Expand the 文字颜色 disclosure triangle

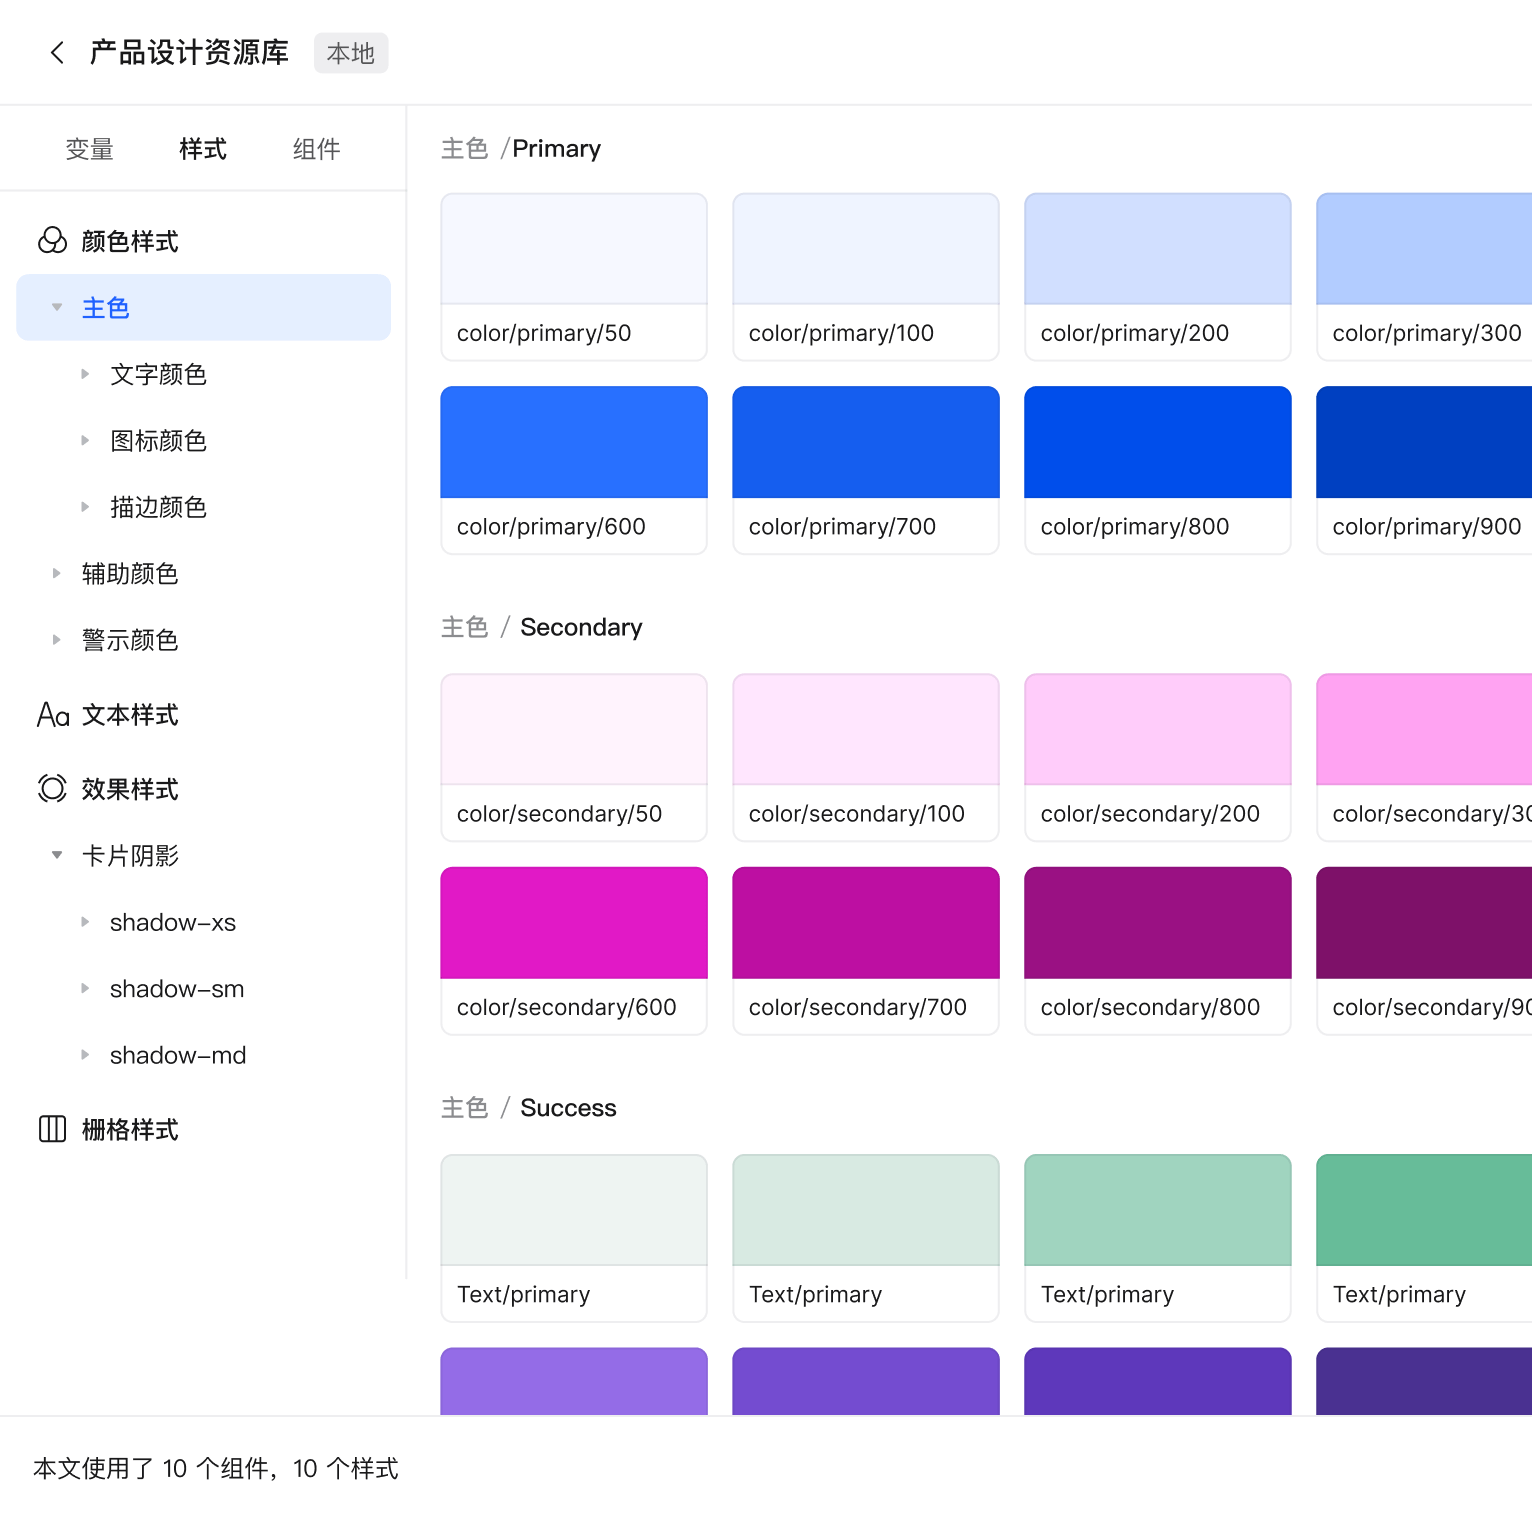(85, 374)
